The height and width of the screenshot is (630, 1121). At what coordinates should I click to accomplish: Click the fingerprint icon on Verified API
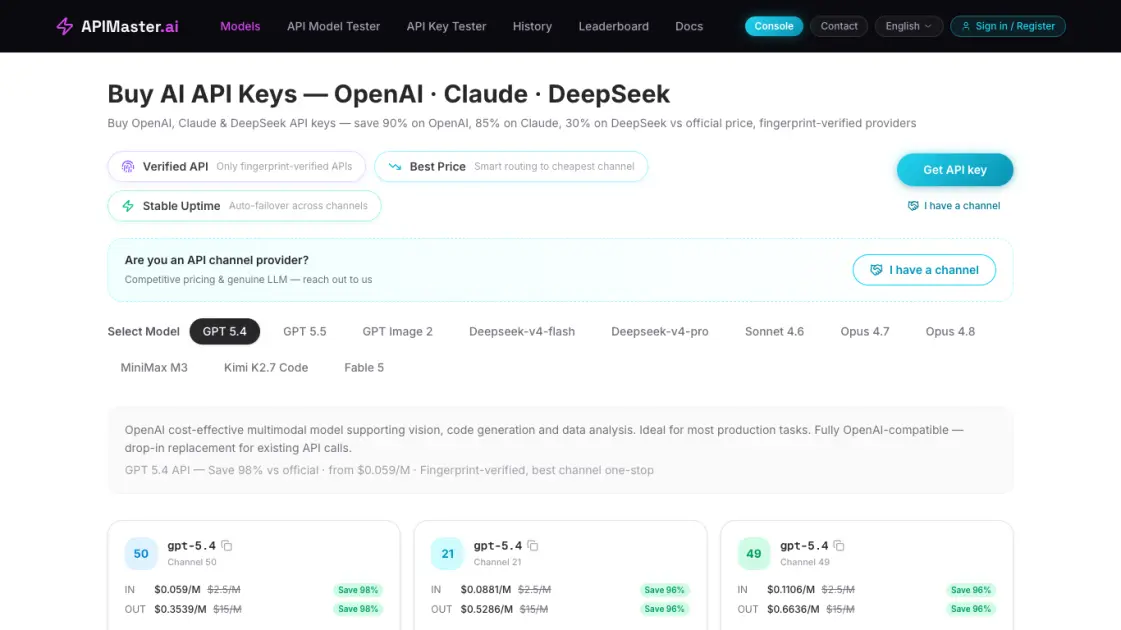[128, 167]
